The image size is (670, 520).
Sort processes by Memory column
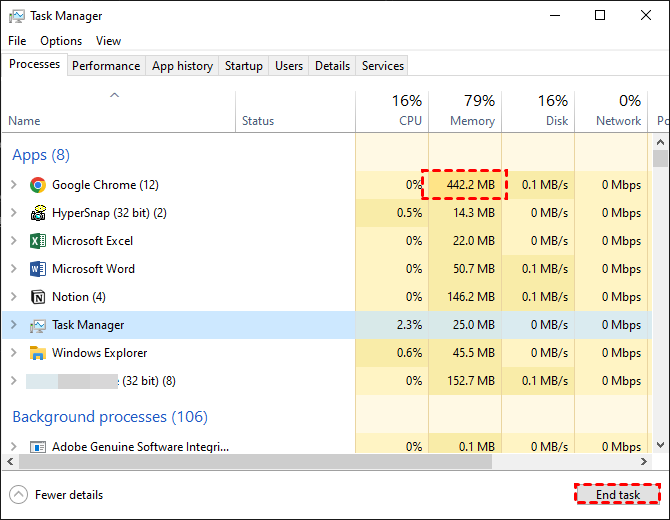[472, 121]
